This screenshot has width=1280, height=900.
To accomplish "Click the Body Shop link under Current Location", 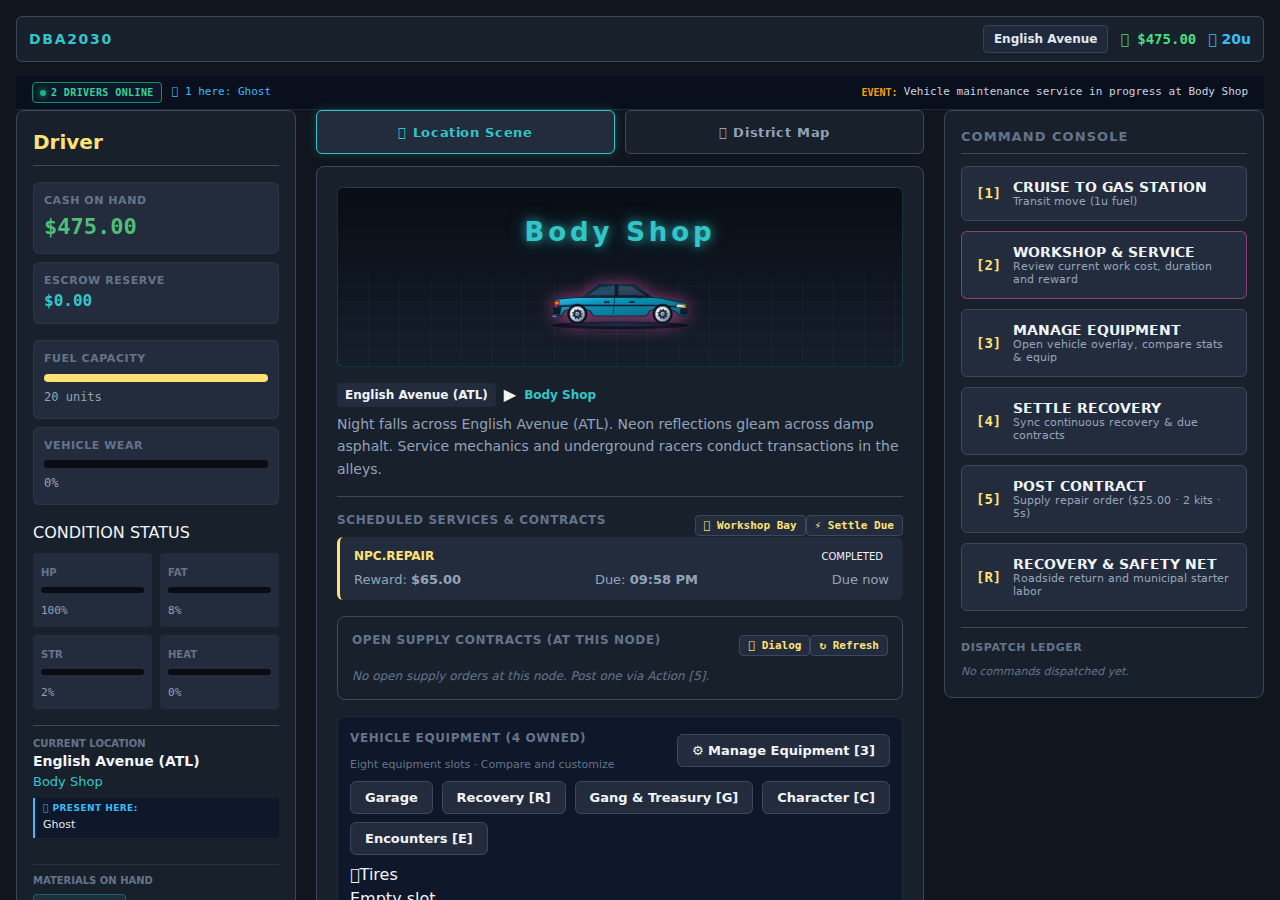I will [x=68, y=782].
